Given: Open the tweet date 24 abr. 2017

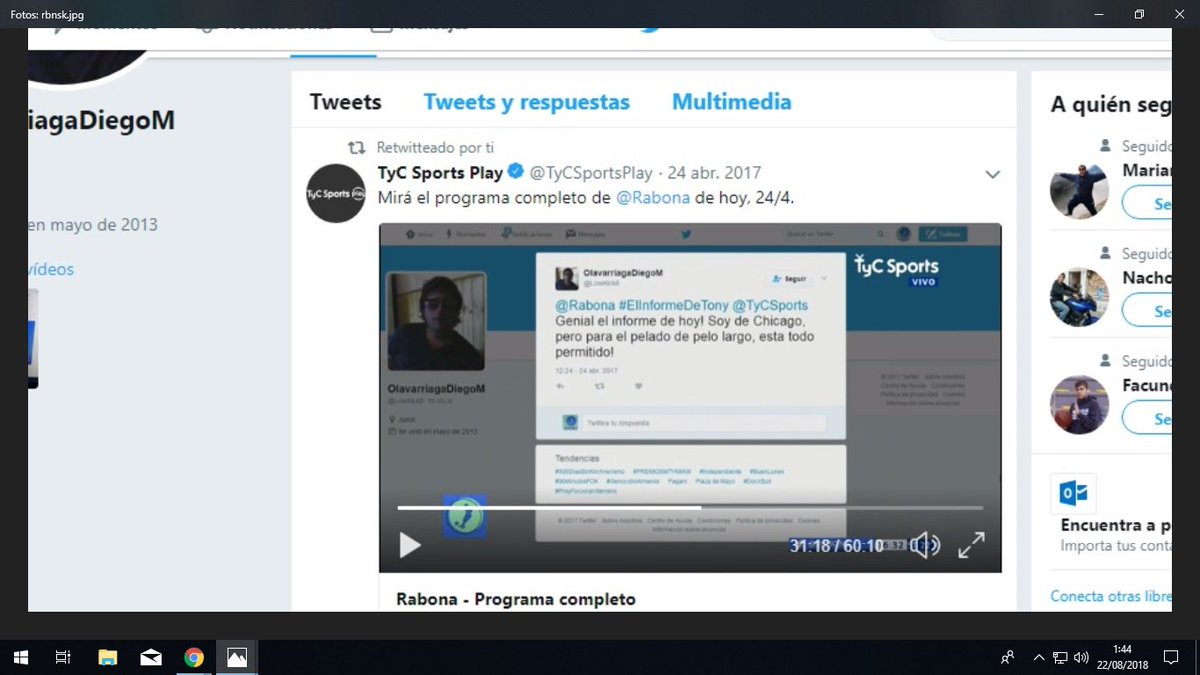Looking at the screenshot, I should click(x=715, y=173).
